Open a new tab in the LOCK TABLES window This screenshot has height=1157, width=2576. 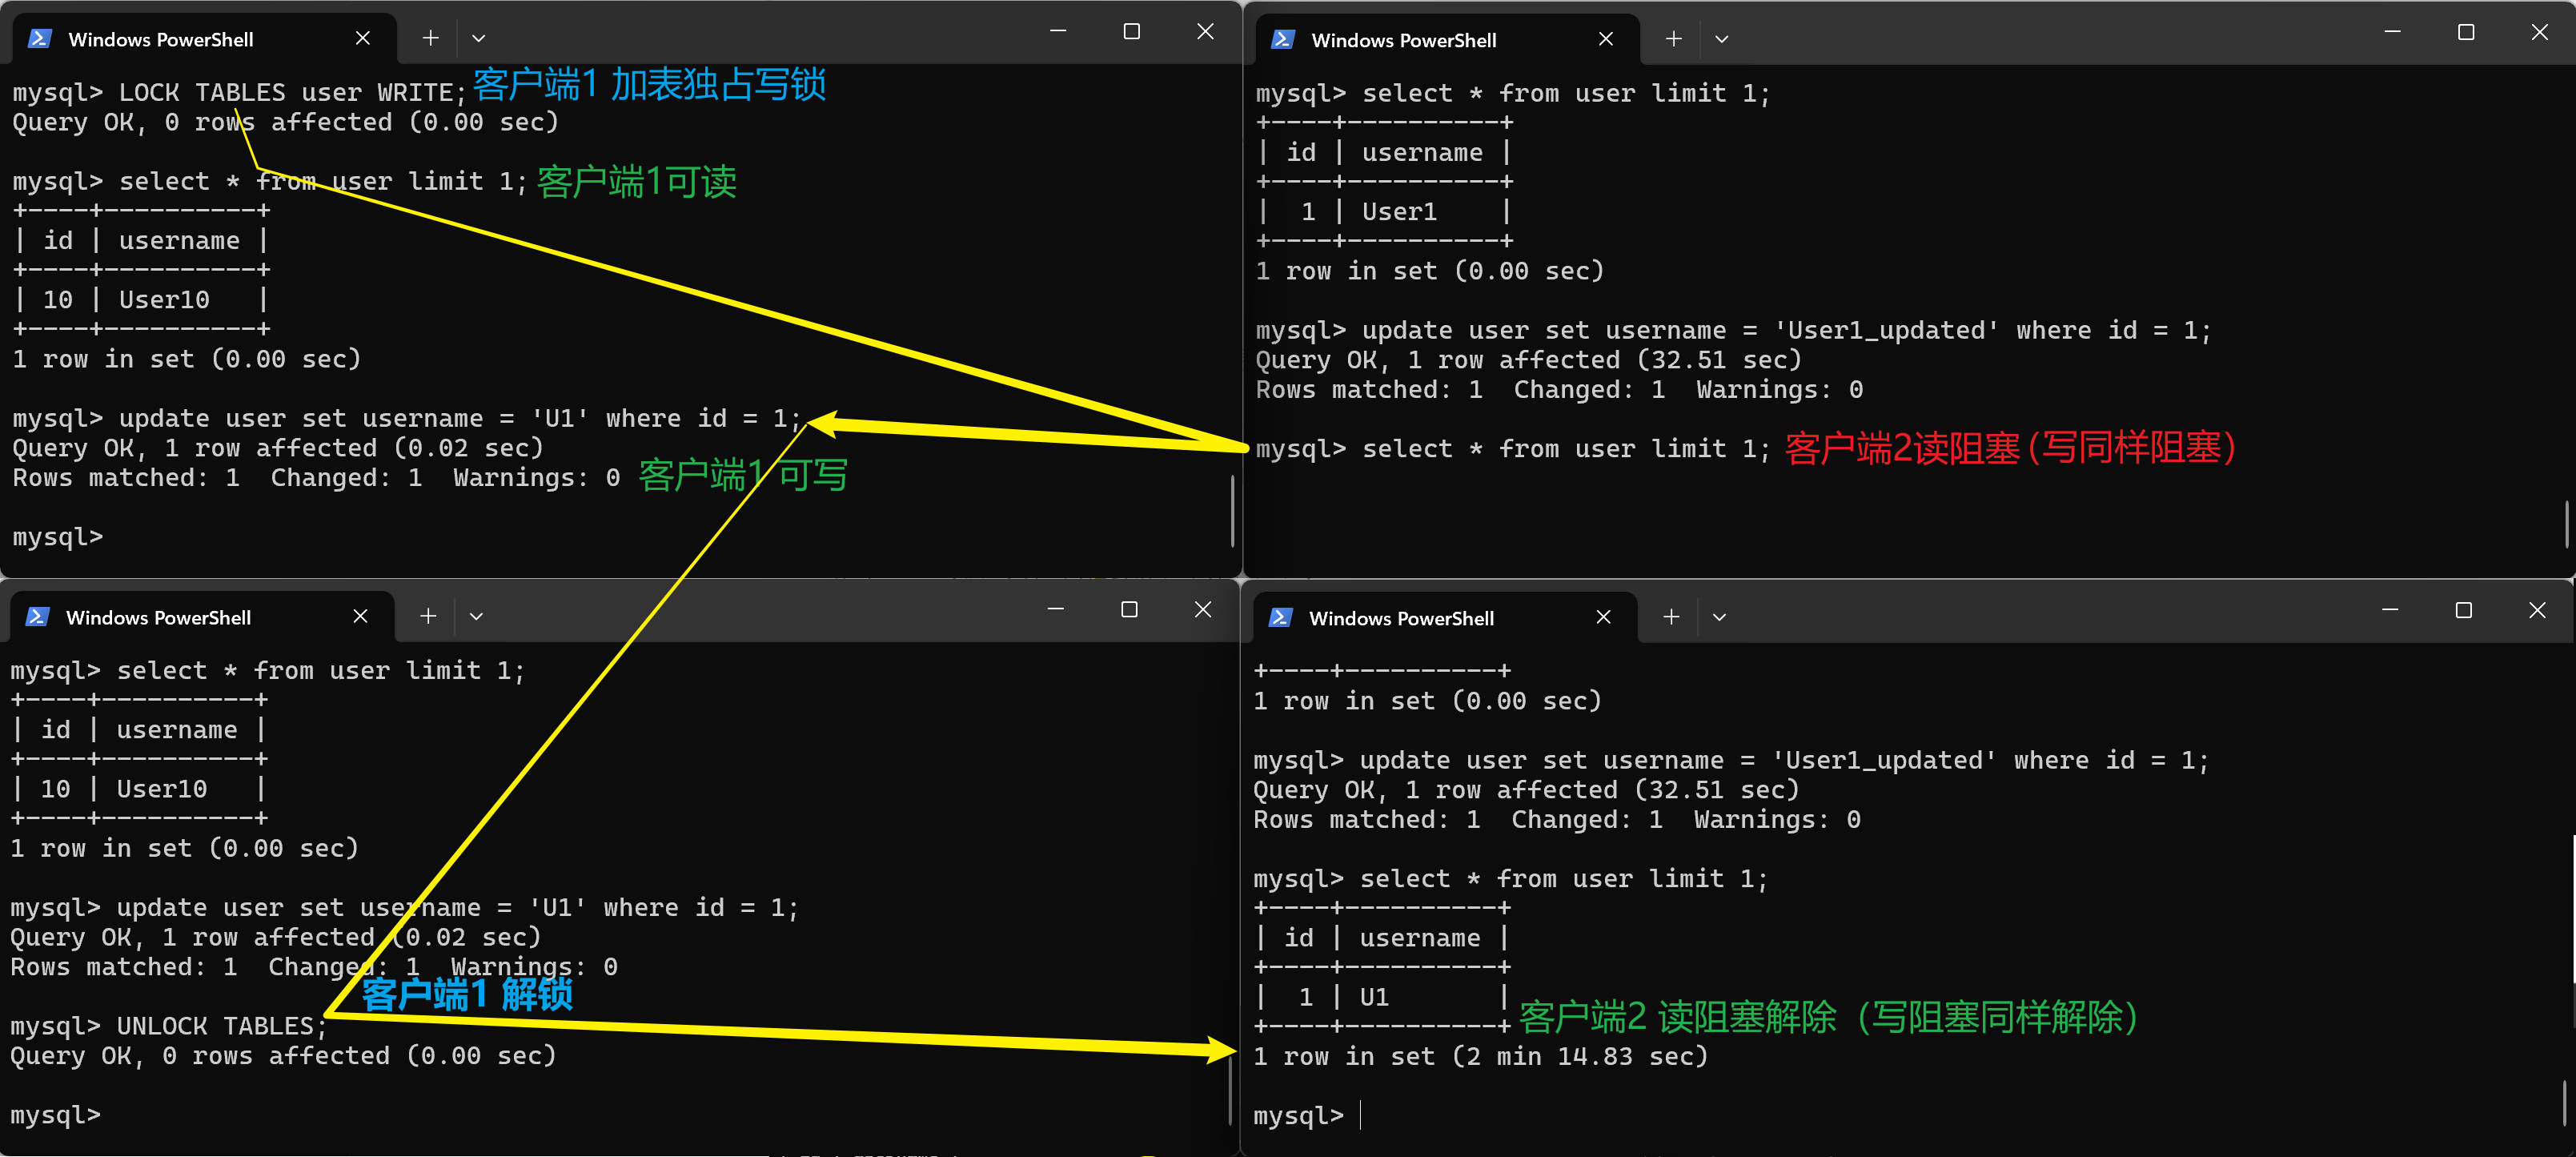tap(430, 38)
